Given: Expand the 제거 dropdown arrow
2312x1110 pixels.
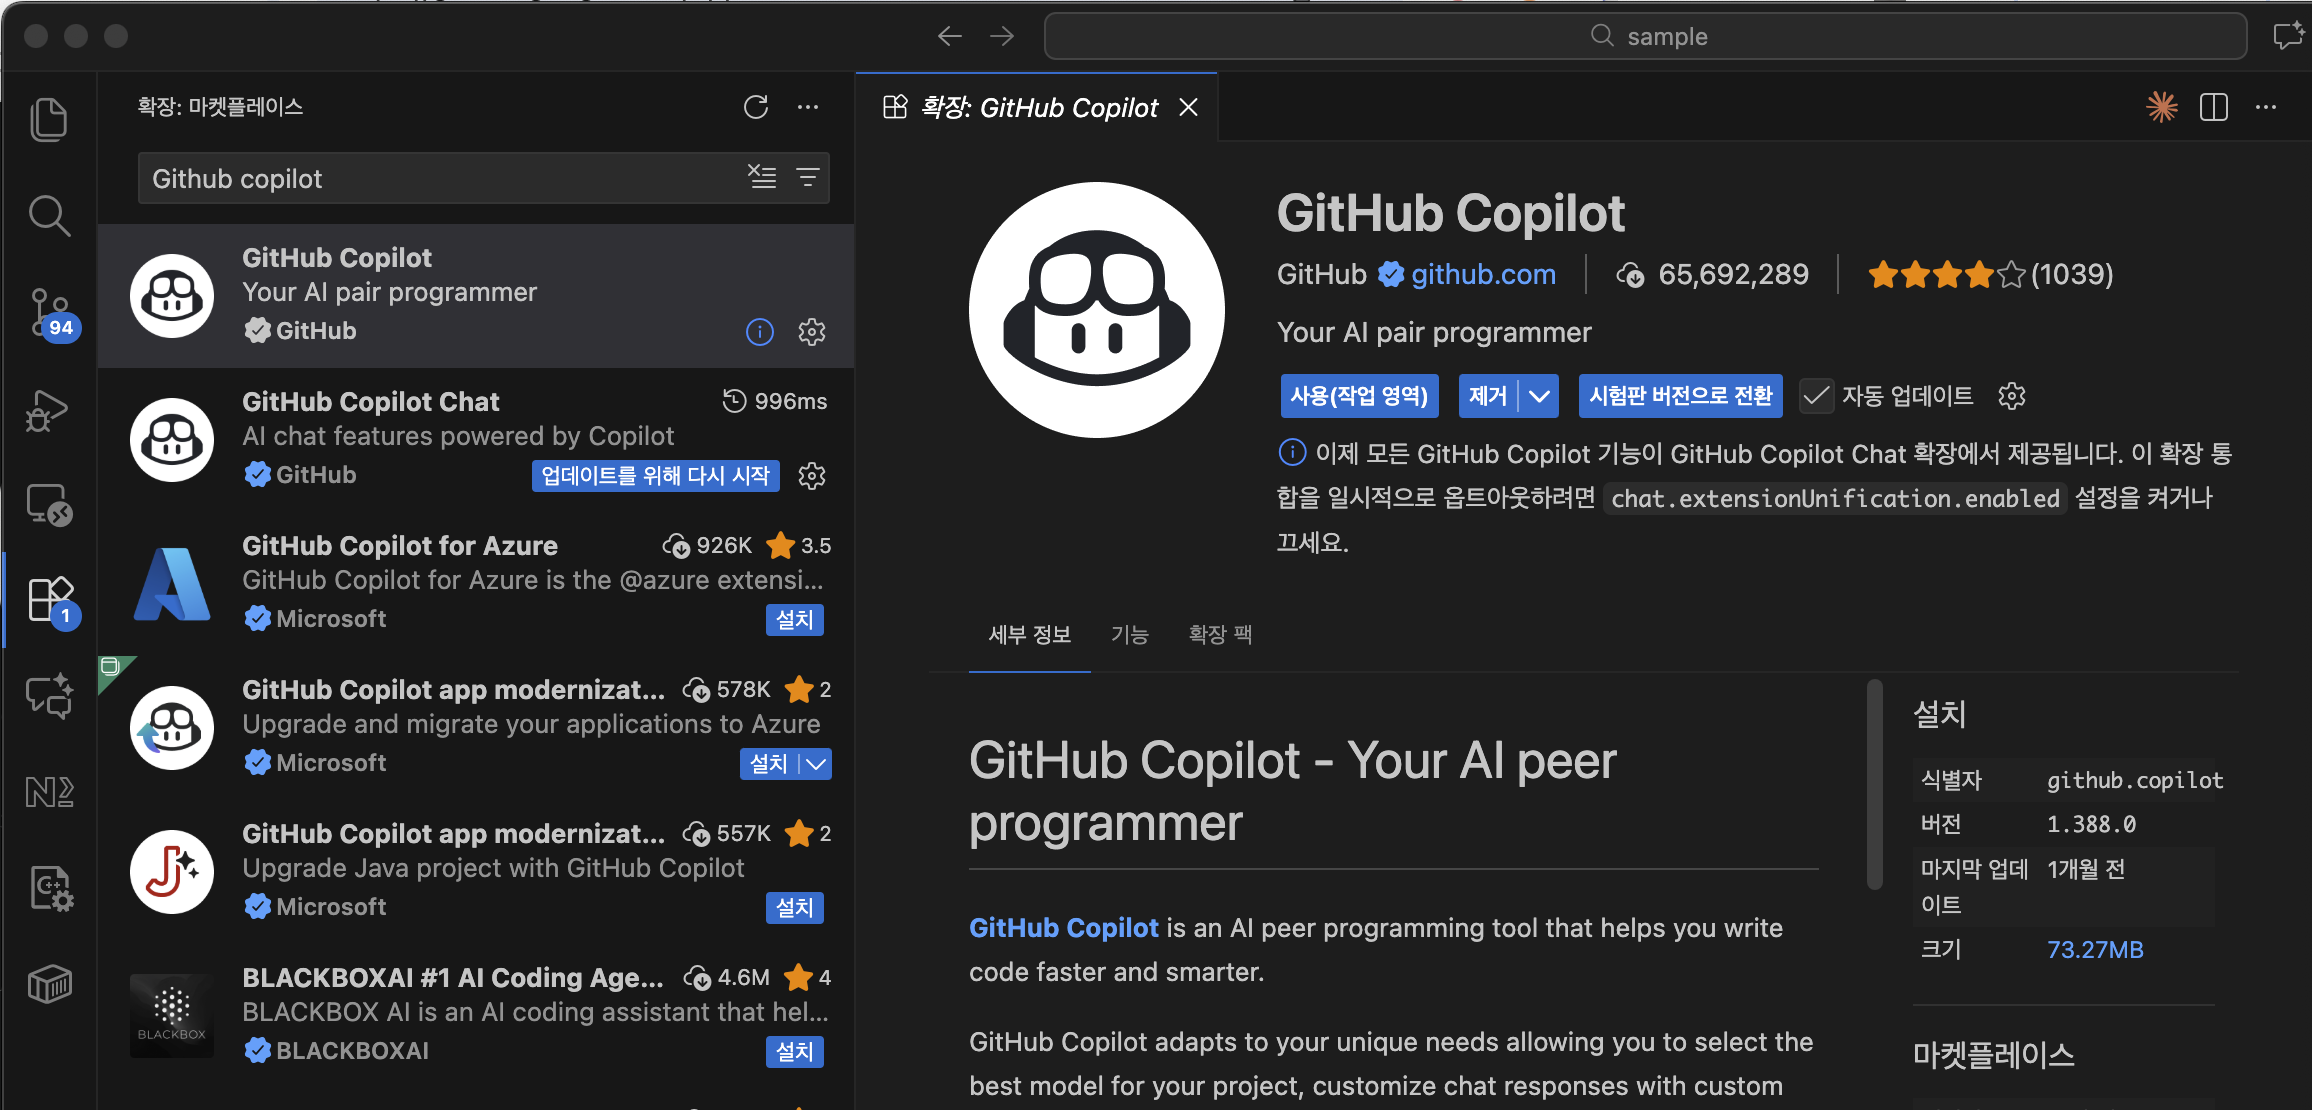Looking at the screenshot, I should pyautogui.click(x=1540, y=396).
